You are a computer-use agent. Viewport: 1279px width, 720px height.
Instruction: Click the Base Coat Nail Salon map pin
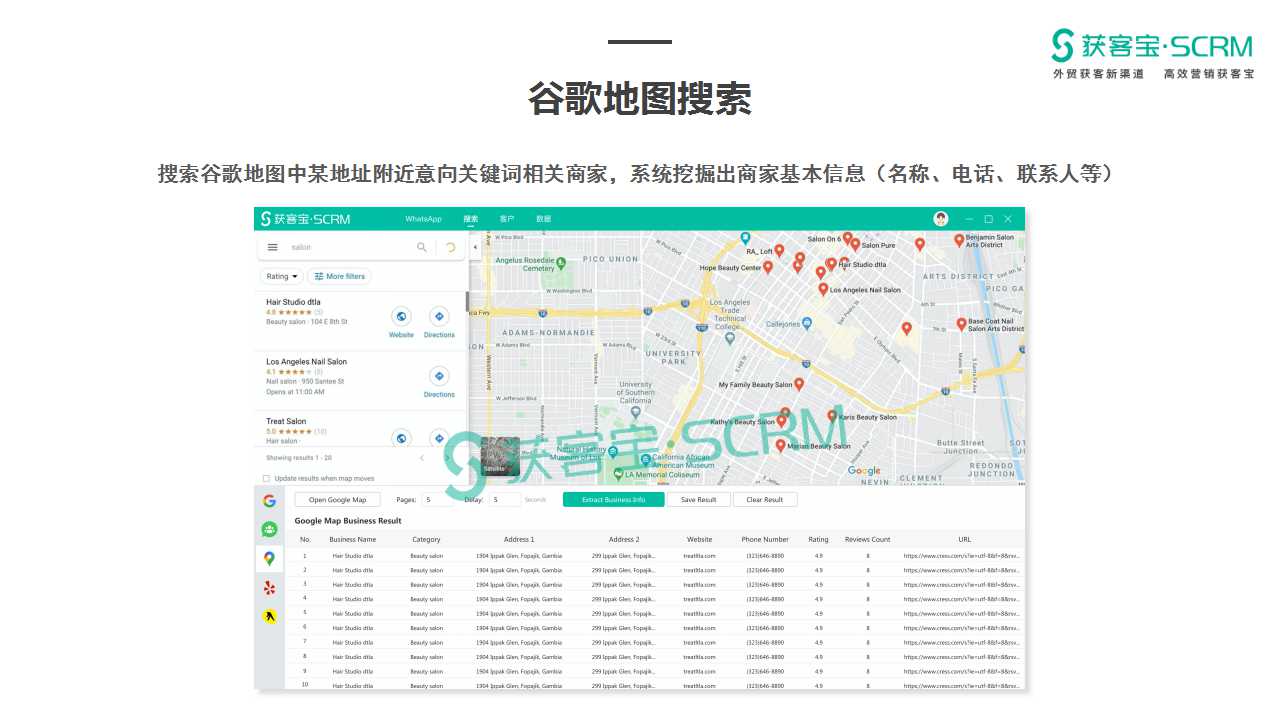(961, 324)
